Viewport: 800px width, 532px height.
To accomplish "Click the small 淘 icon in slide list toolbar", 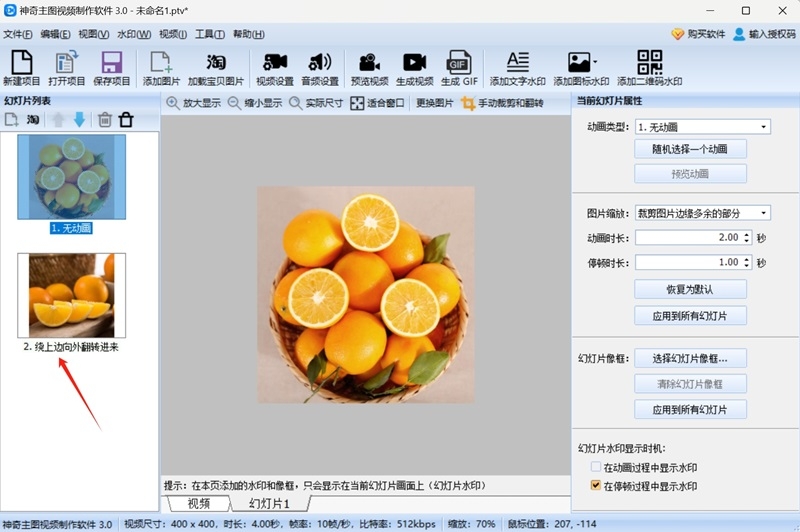I will [x=33, y=120].
